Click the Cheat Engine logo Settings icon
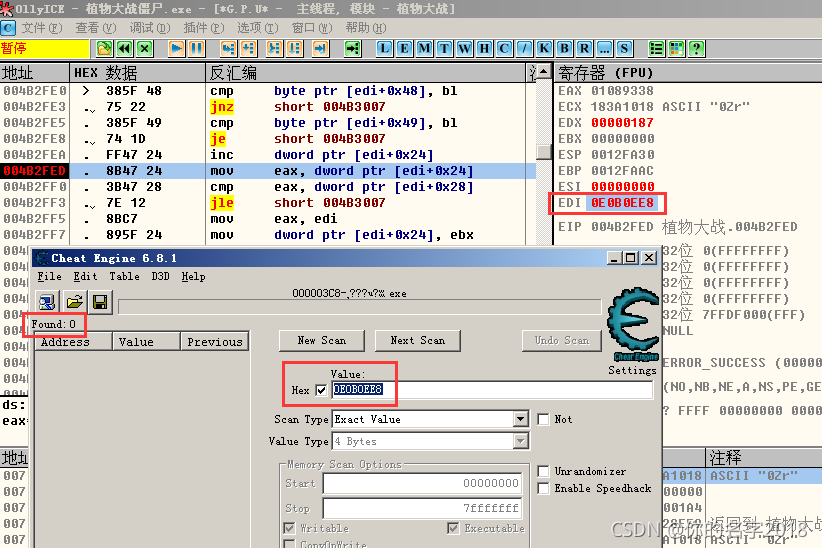The height and width of the screenshot is (548, 822). [x=632, y=324]
